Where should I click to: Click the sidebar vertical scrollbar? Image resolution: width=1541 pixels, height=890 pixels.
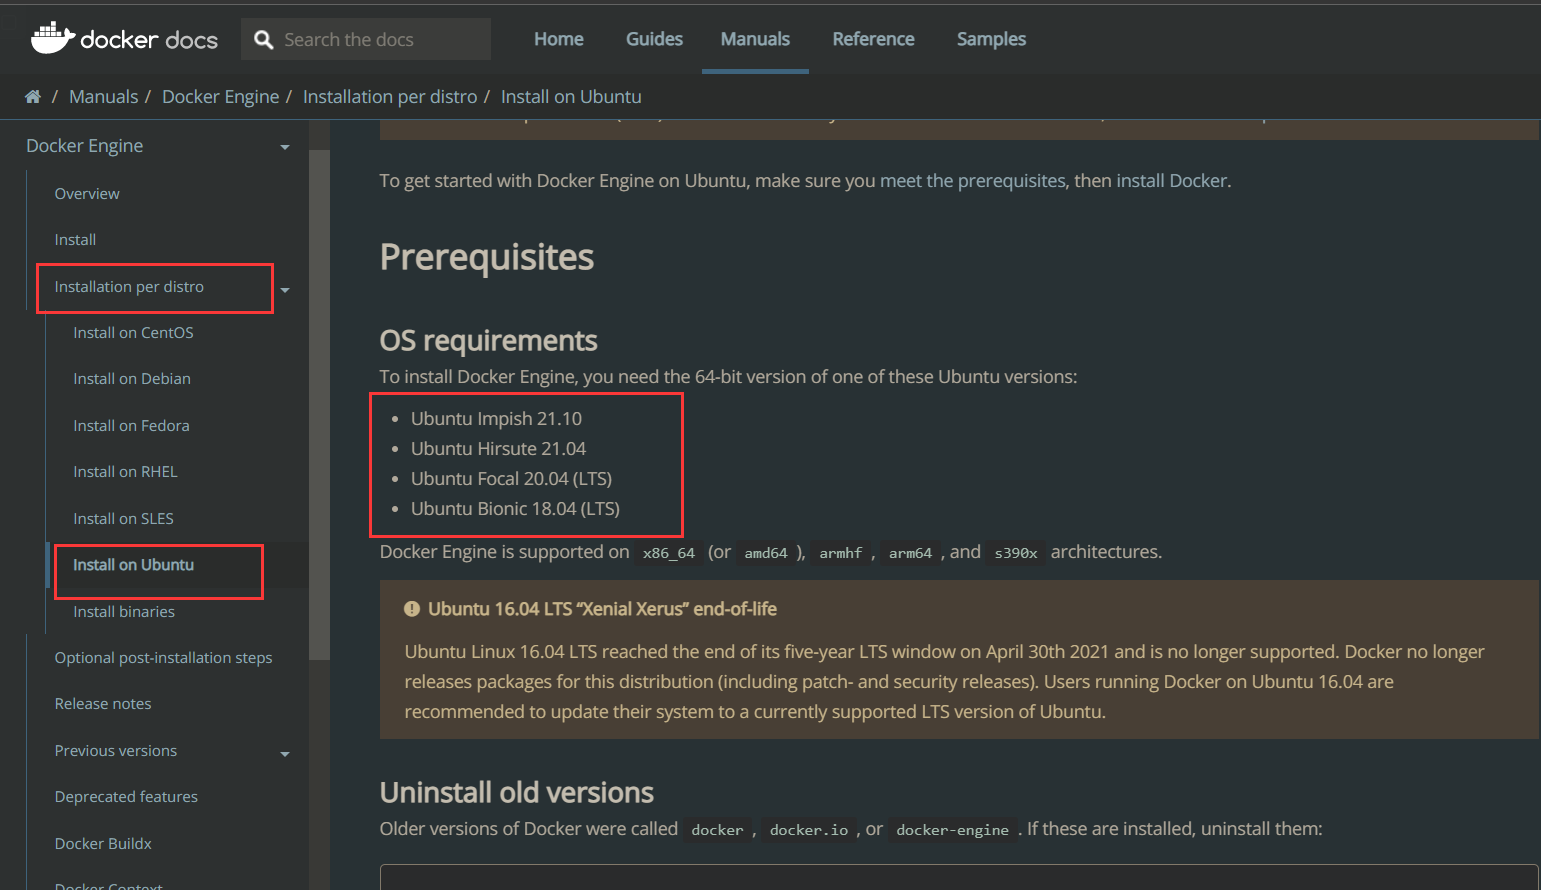319,400
